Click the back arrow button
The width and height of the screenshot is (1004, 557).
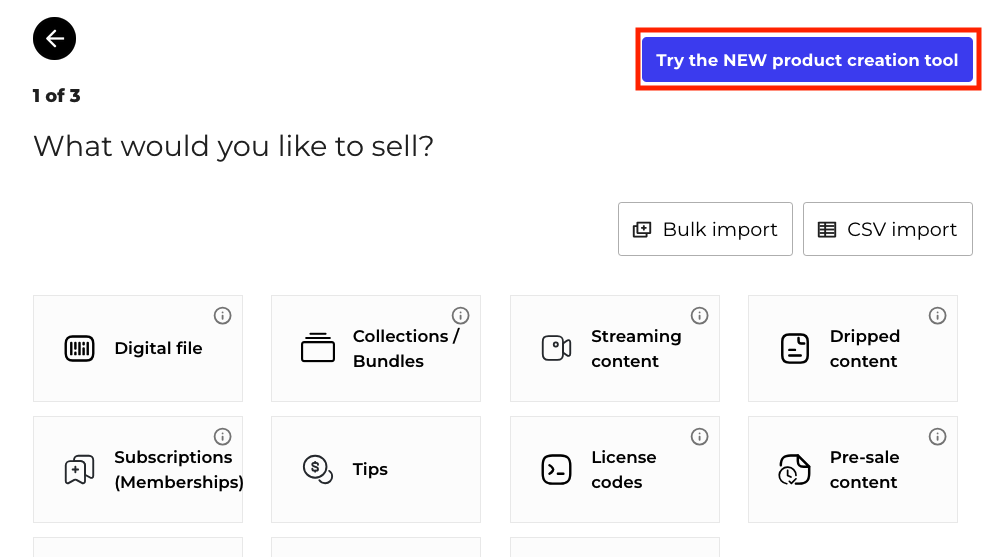54,39
